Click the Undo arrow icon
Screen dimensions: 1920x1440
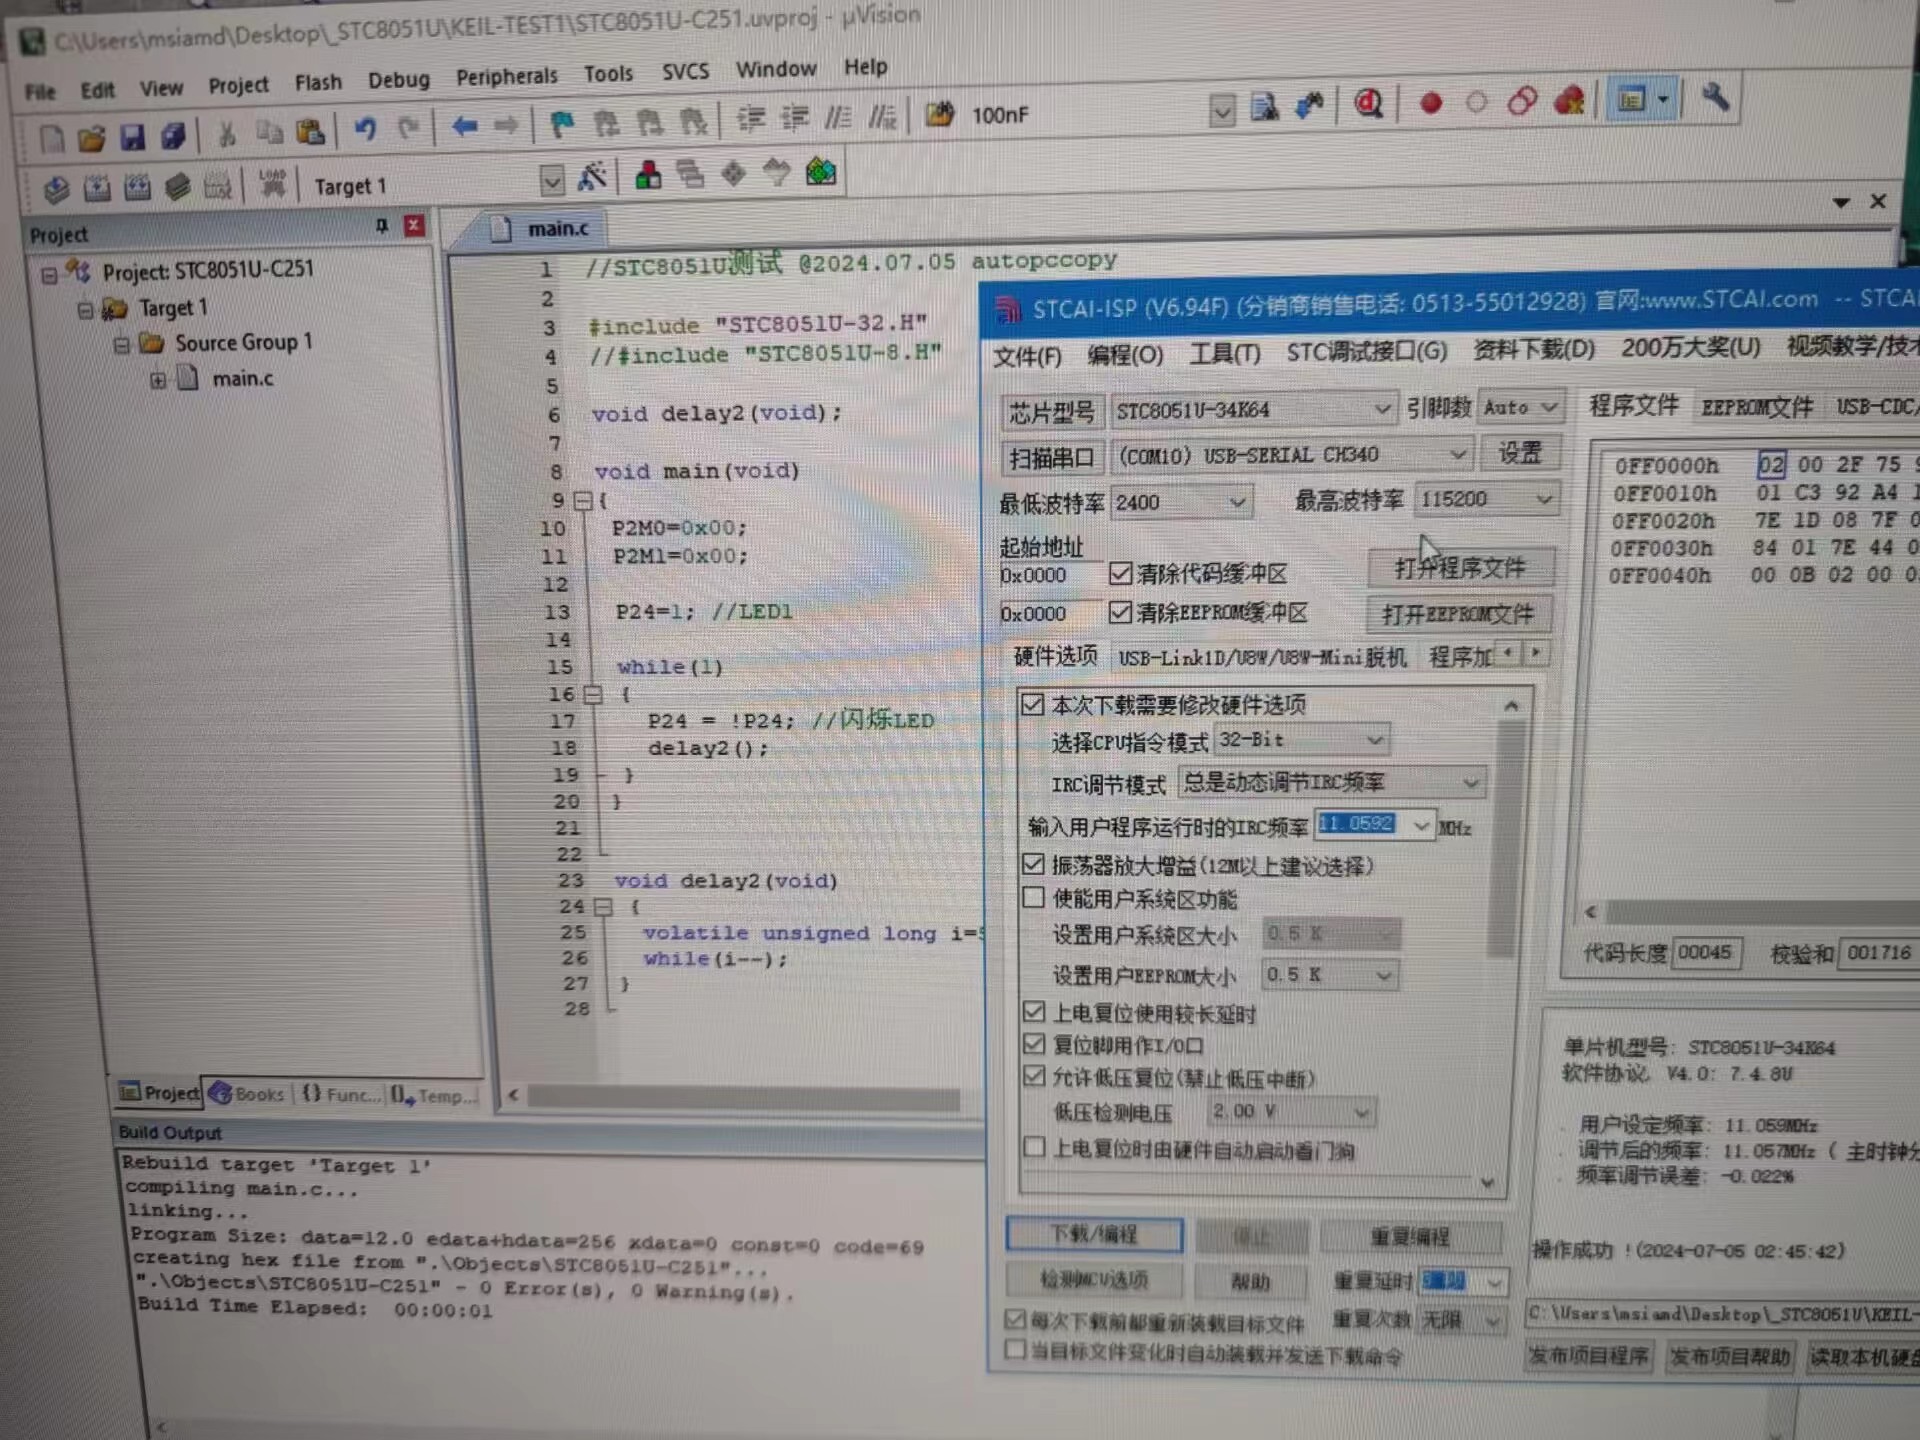[365, 129]
